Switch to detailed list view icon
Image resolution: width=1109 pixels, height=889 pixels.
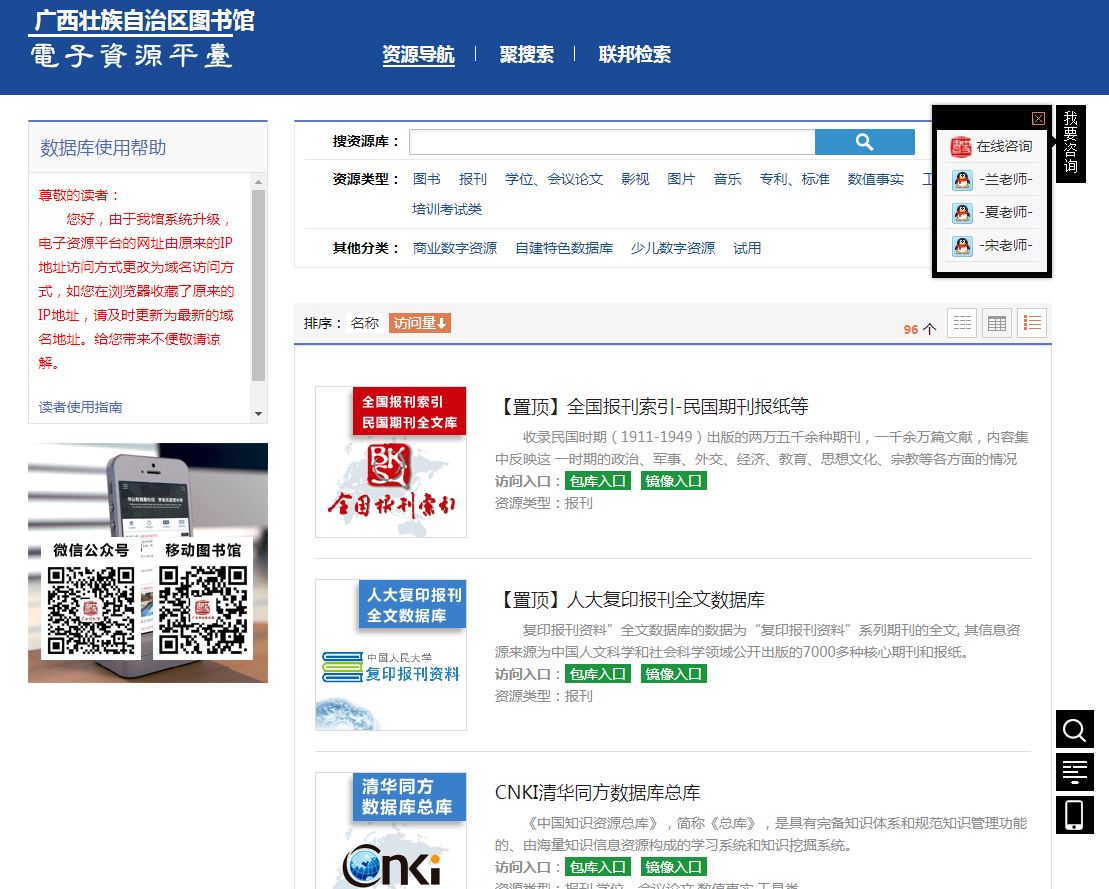pos(1032,323)
